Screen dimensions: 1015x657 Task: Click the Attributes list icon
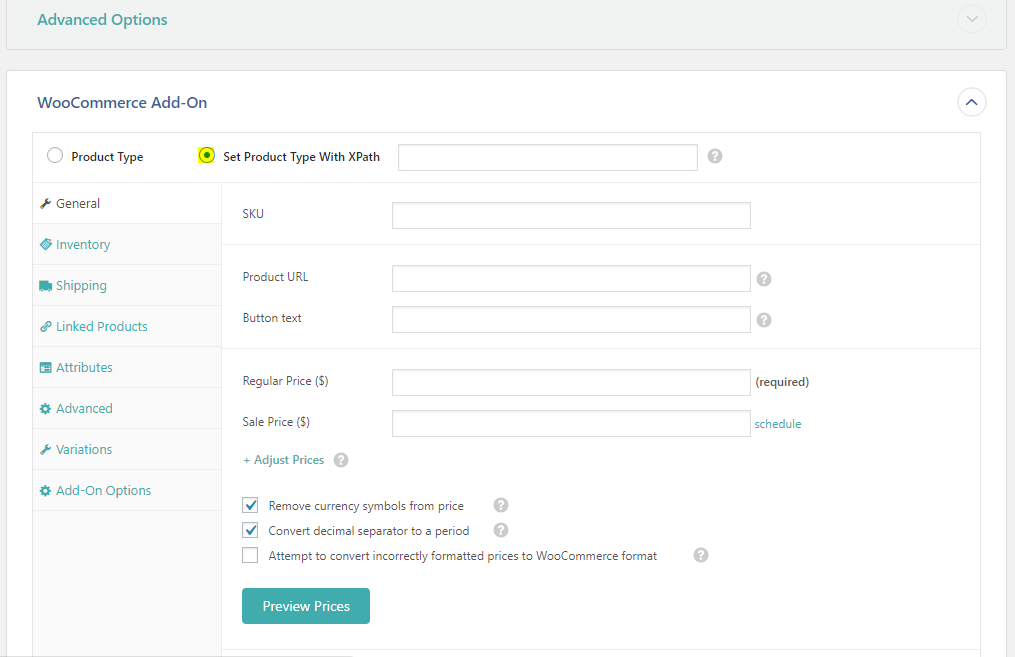pos(45,368)
